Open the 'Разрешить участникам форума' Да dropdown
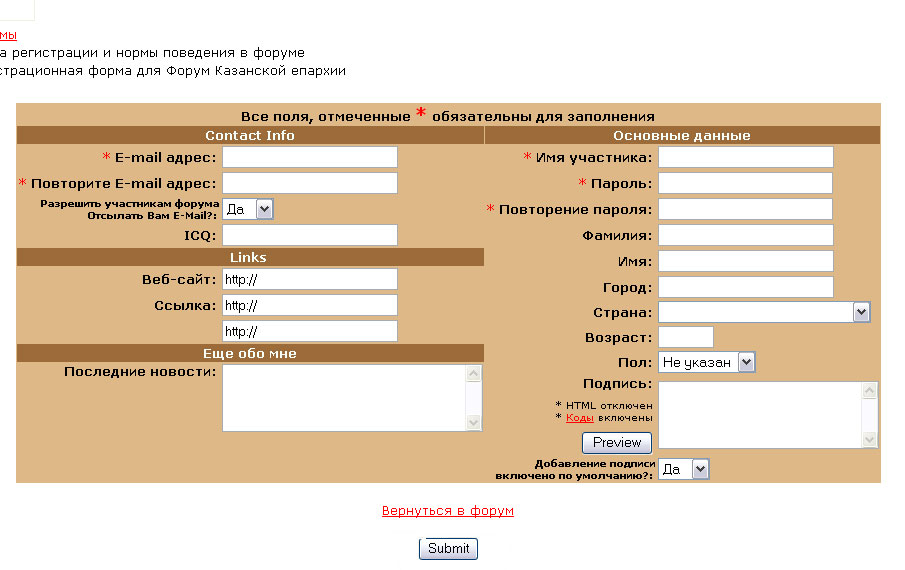Screen dimensions: 905x570 [x=248, y=209]
